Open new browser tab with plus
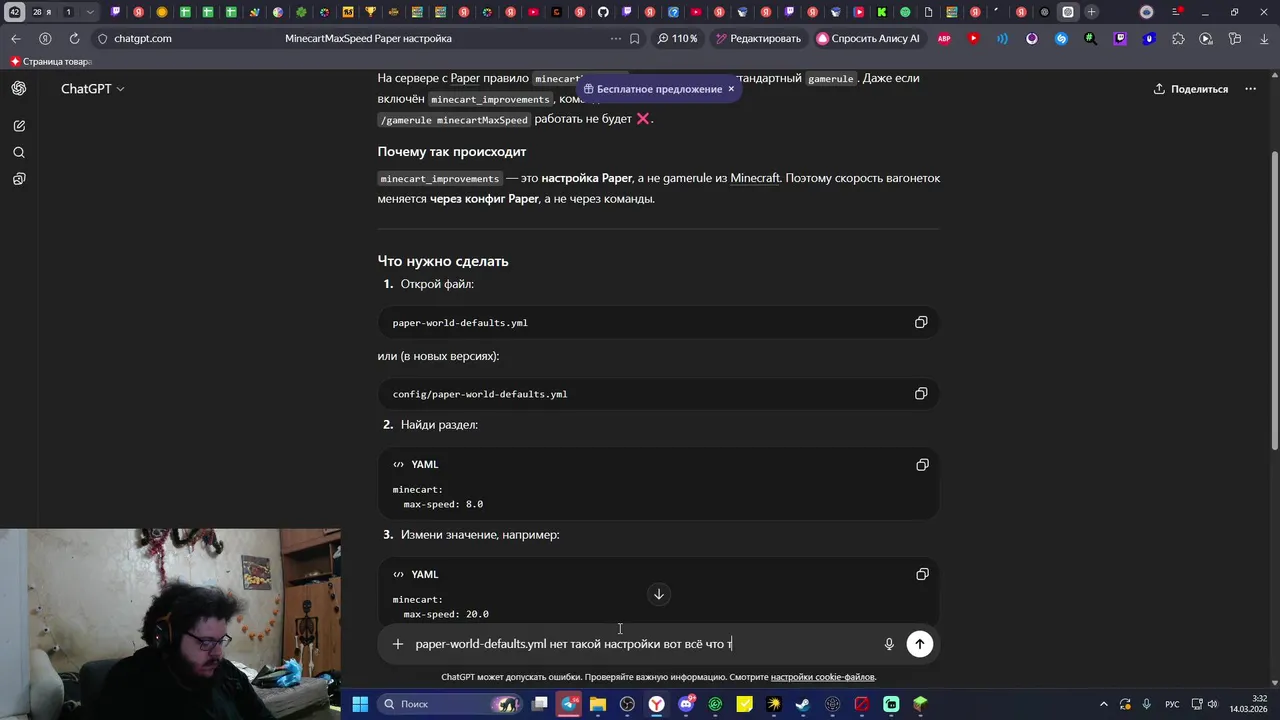The height and width of the screenshot is (720, 1280). coord(1091,12)
